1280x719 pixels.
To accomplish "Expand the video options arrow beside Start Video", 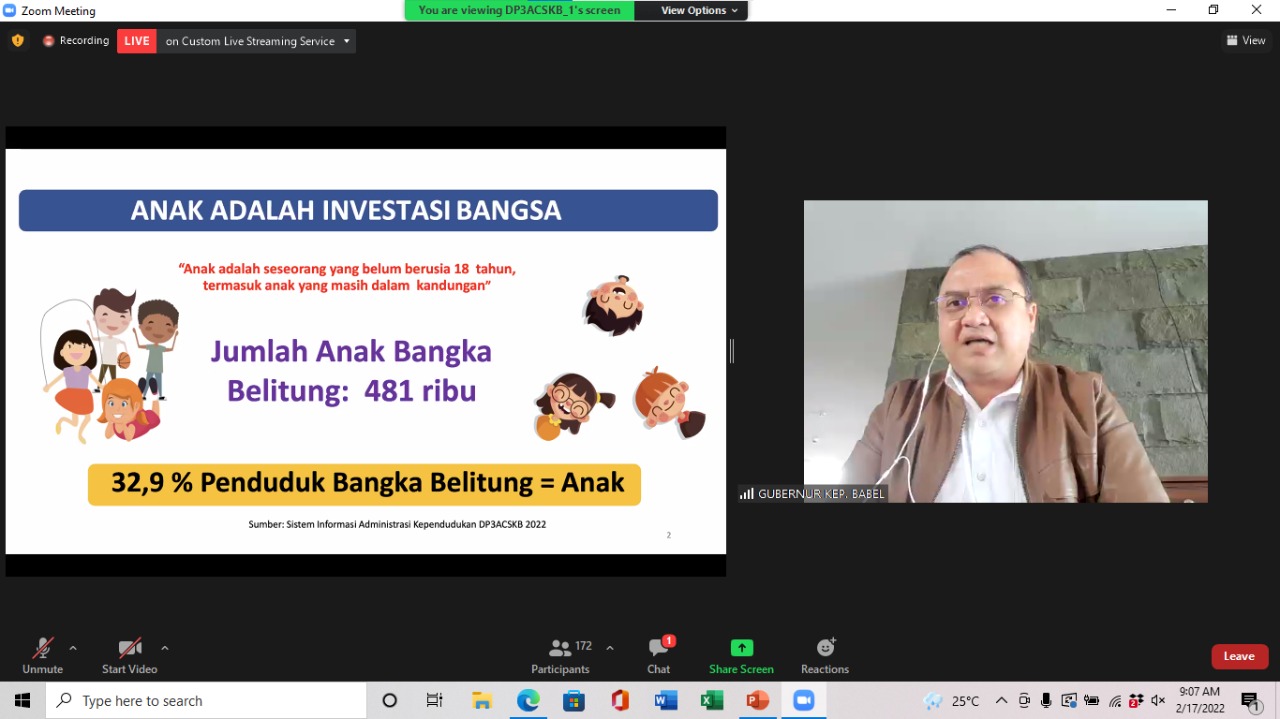I will (x=165, y=648).
